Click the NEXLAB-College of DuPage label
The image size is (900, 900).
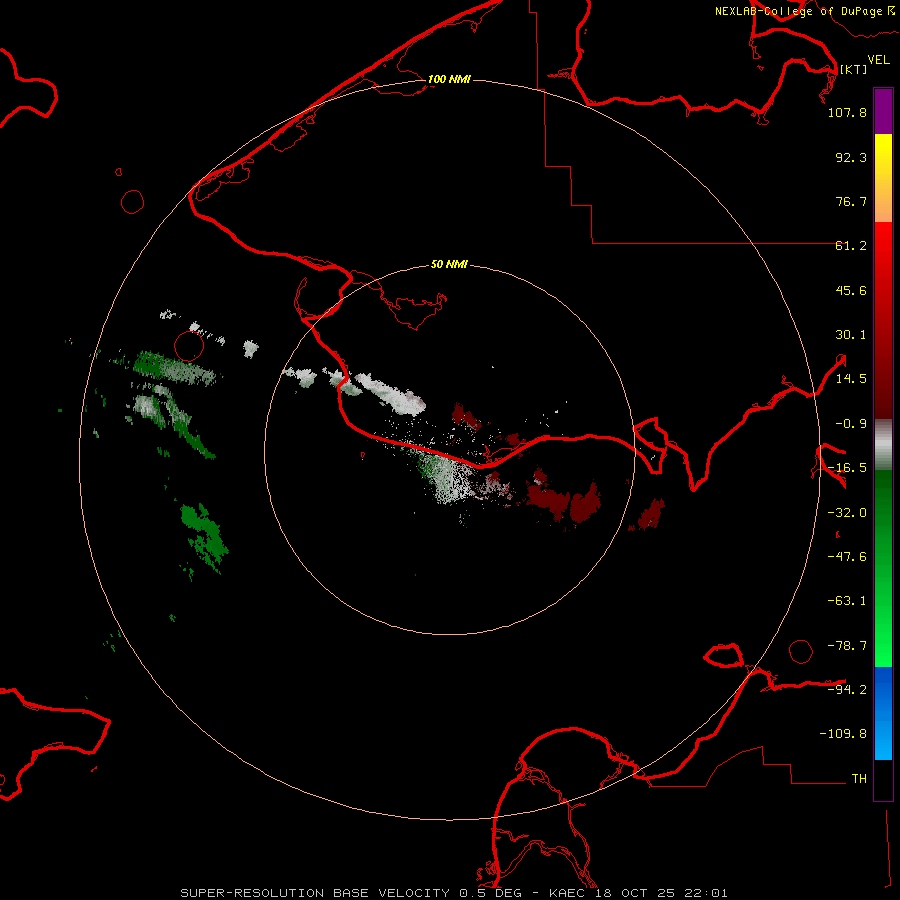(804, 11)
